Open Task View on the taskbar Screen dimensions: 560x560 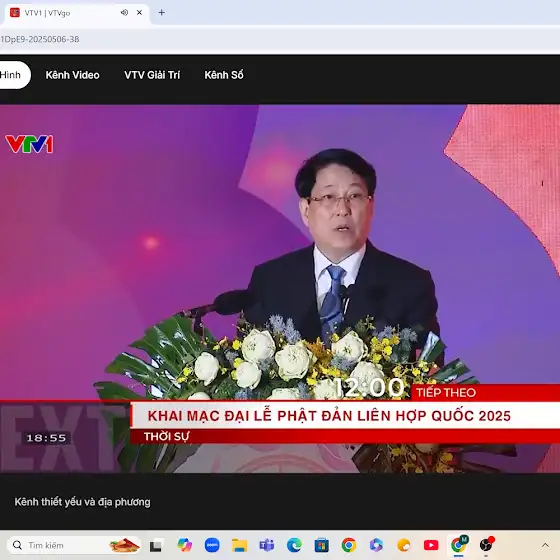(x=156, y=545)
